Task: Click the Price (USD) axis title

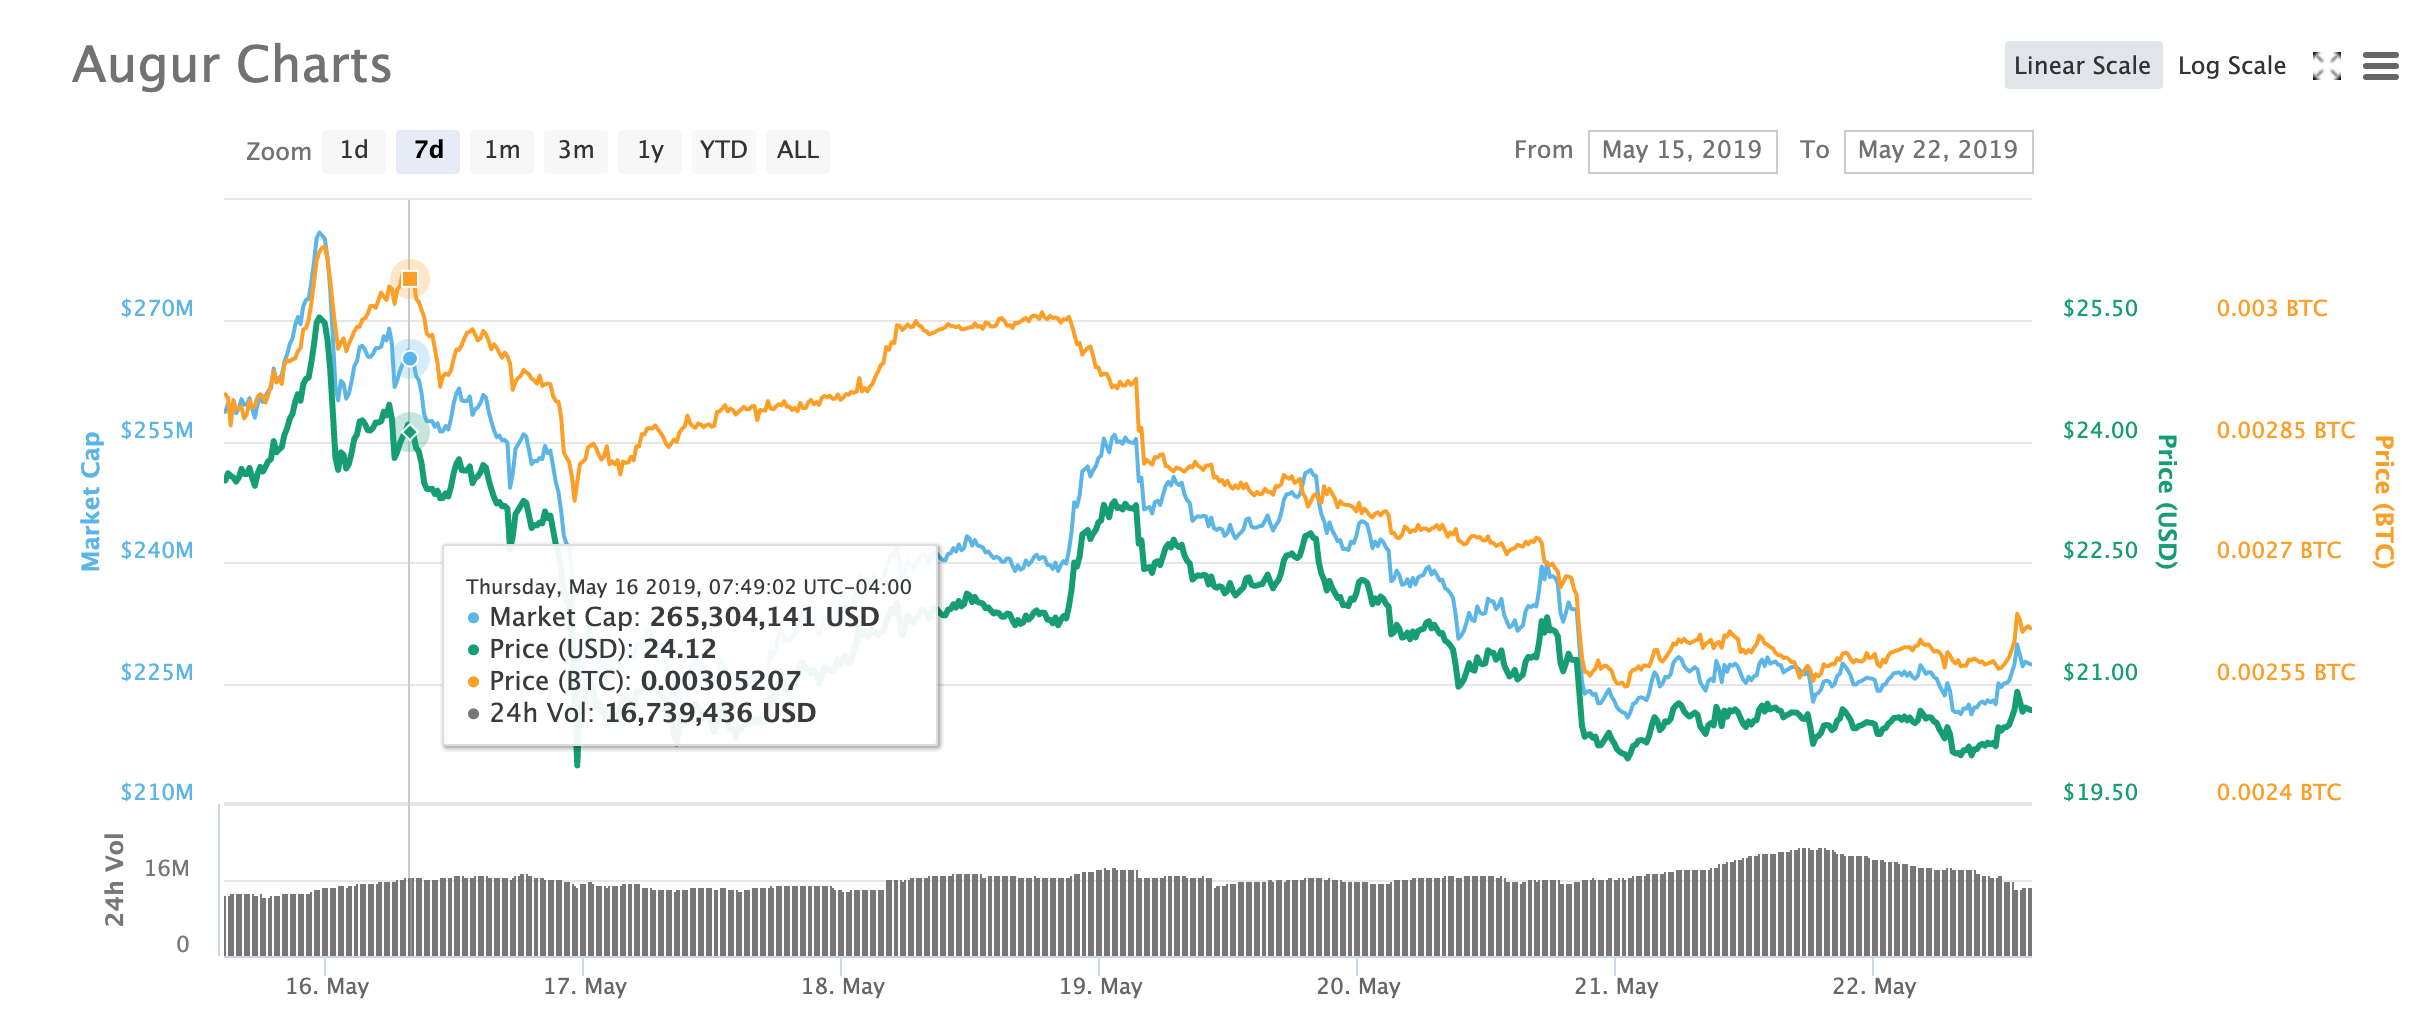Action: pyautogui.click(x=2166, y=501)
